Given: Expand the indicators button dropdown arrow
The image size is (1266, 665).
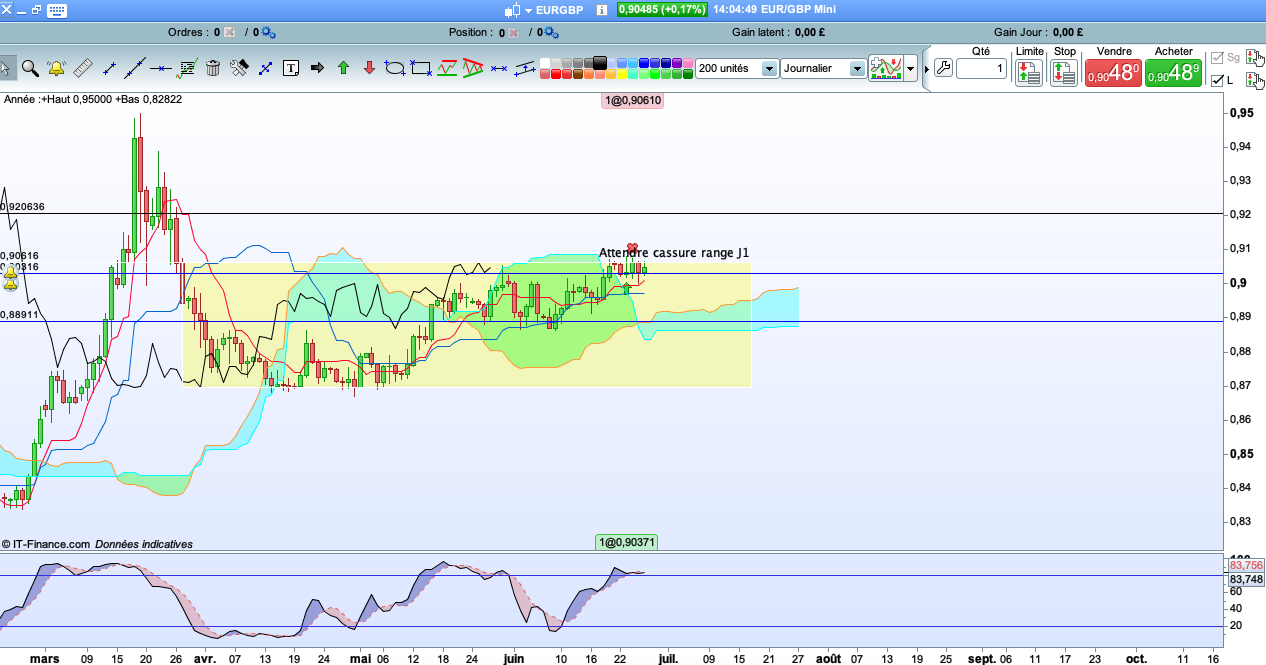Looking at the screenshot, I should coord(911,69).
